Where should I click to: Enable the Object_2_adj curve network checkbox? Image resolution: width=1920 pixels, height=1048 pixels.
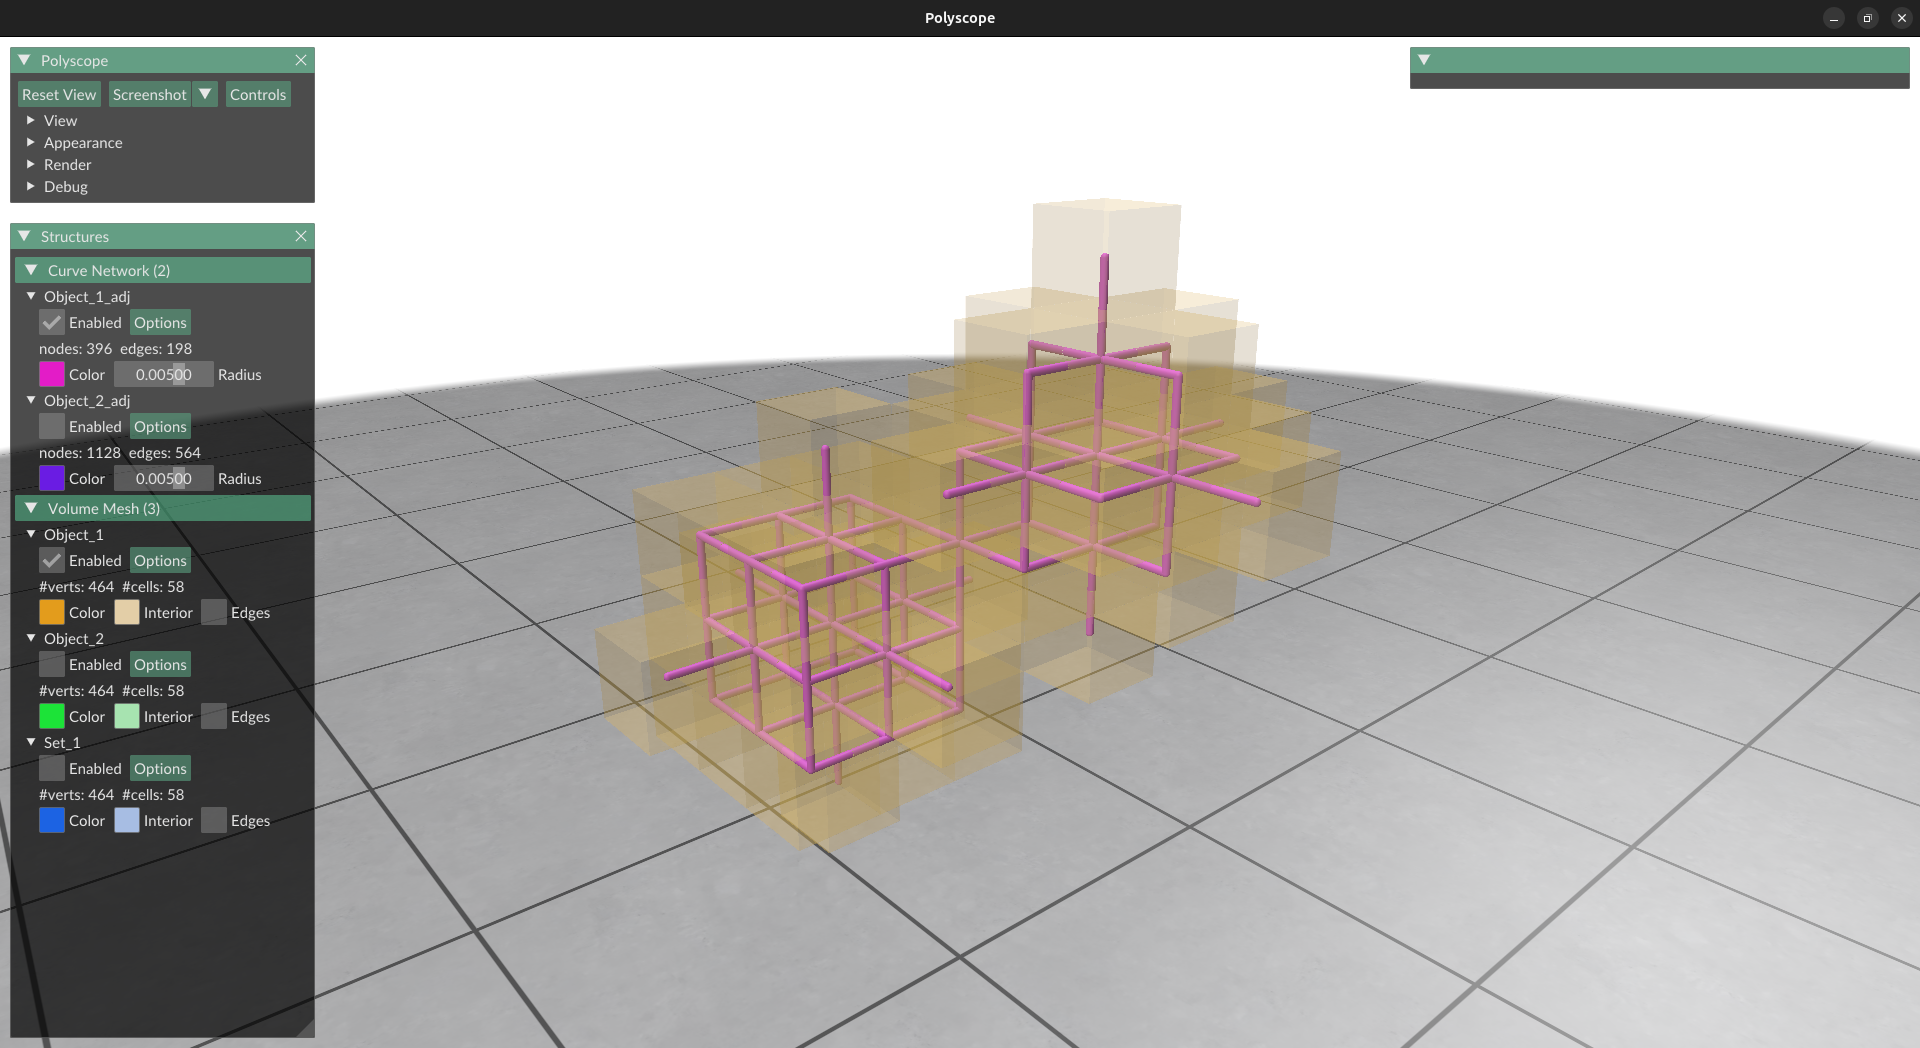[52, 426]
